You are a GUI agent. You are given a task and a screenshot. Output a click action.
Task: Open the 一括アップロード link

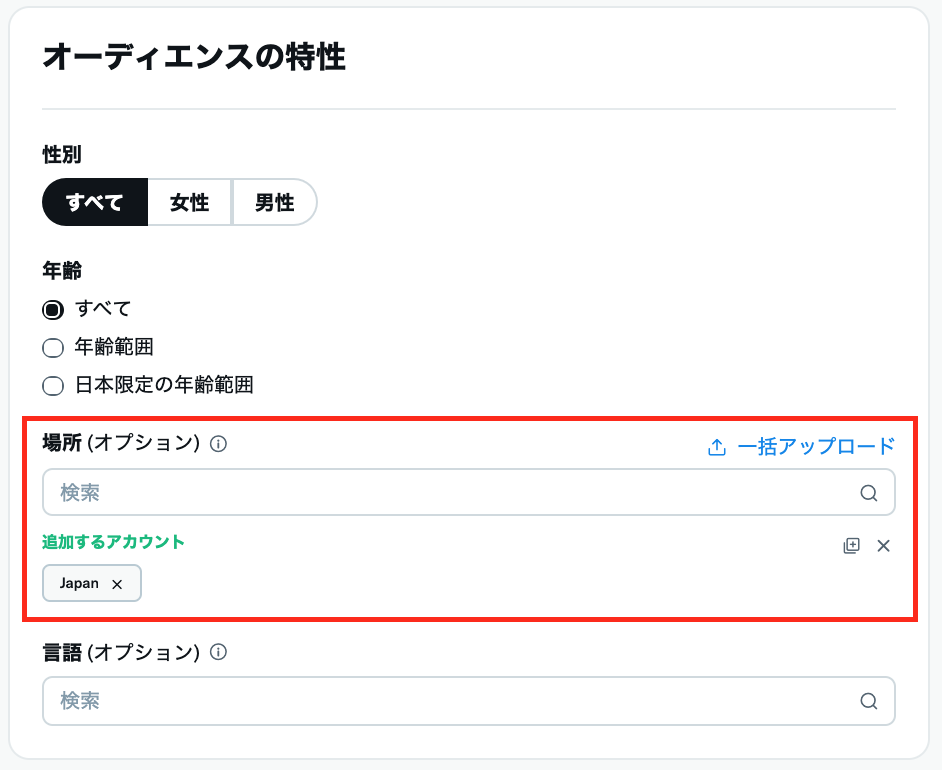(x=815, y=446)
